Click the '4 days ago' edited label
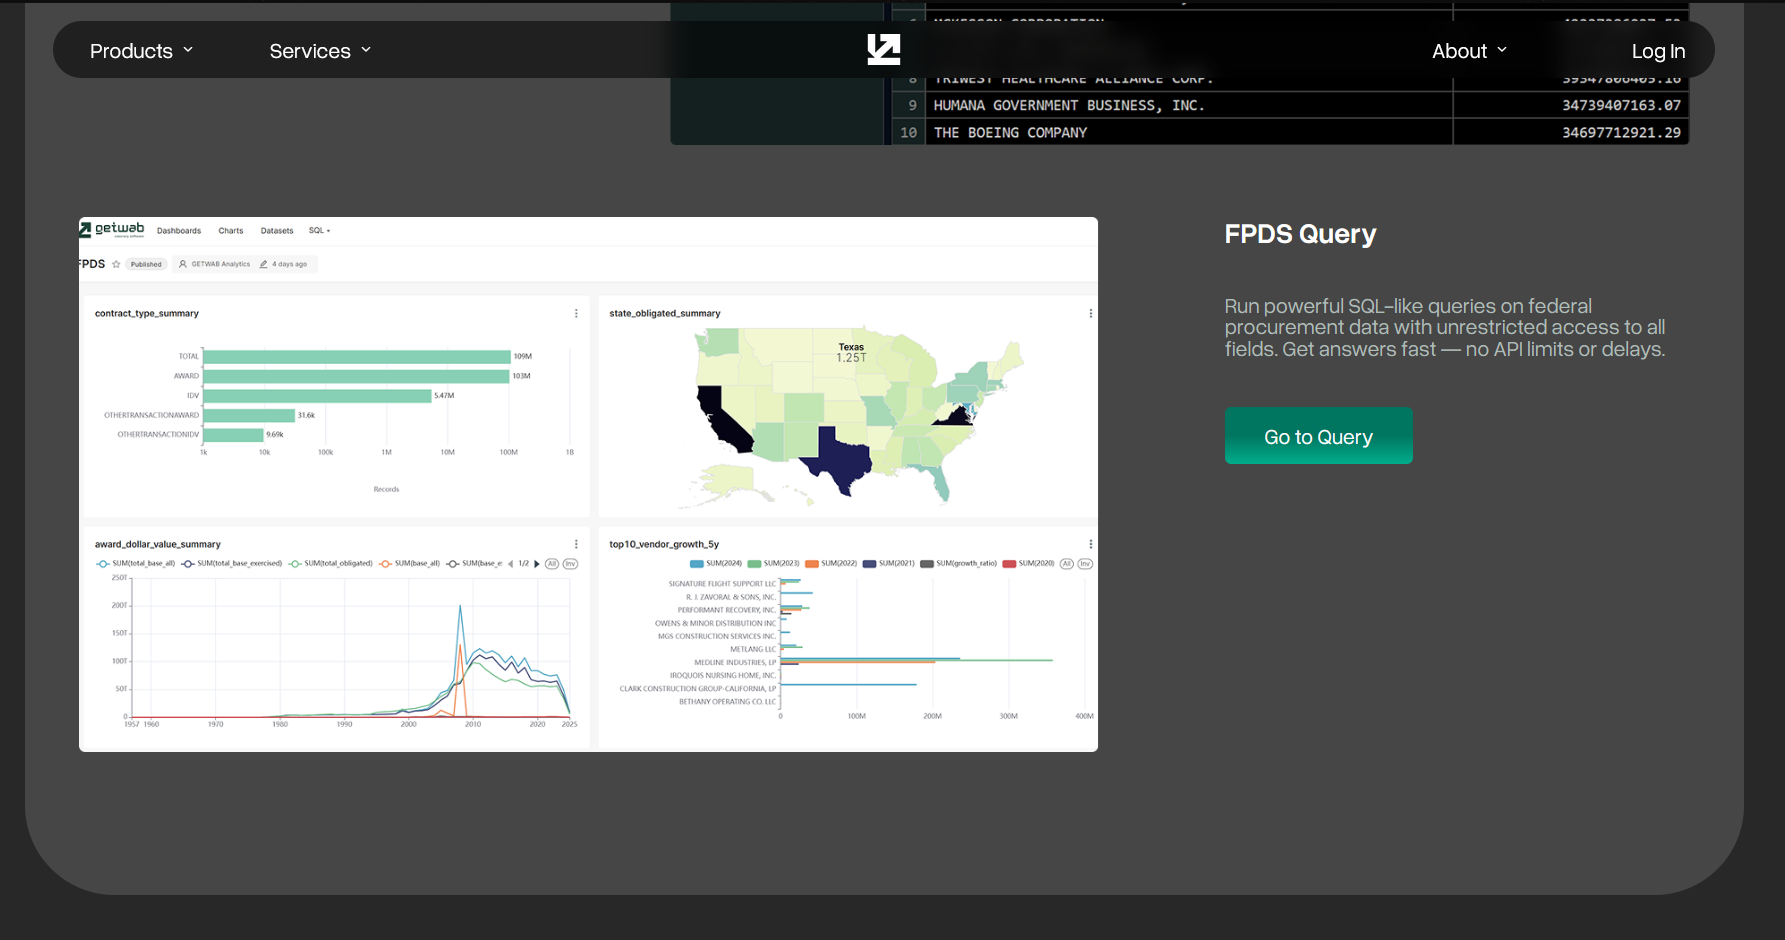The height and width of the screenshot is (940, 1785). (x=284, y=264)
